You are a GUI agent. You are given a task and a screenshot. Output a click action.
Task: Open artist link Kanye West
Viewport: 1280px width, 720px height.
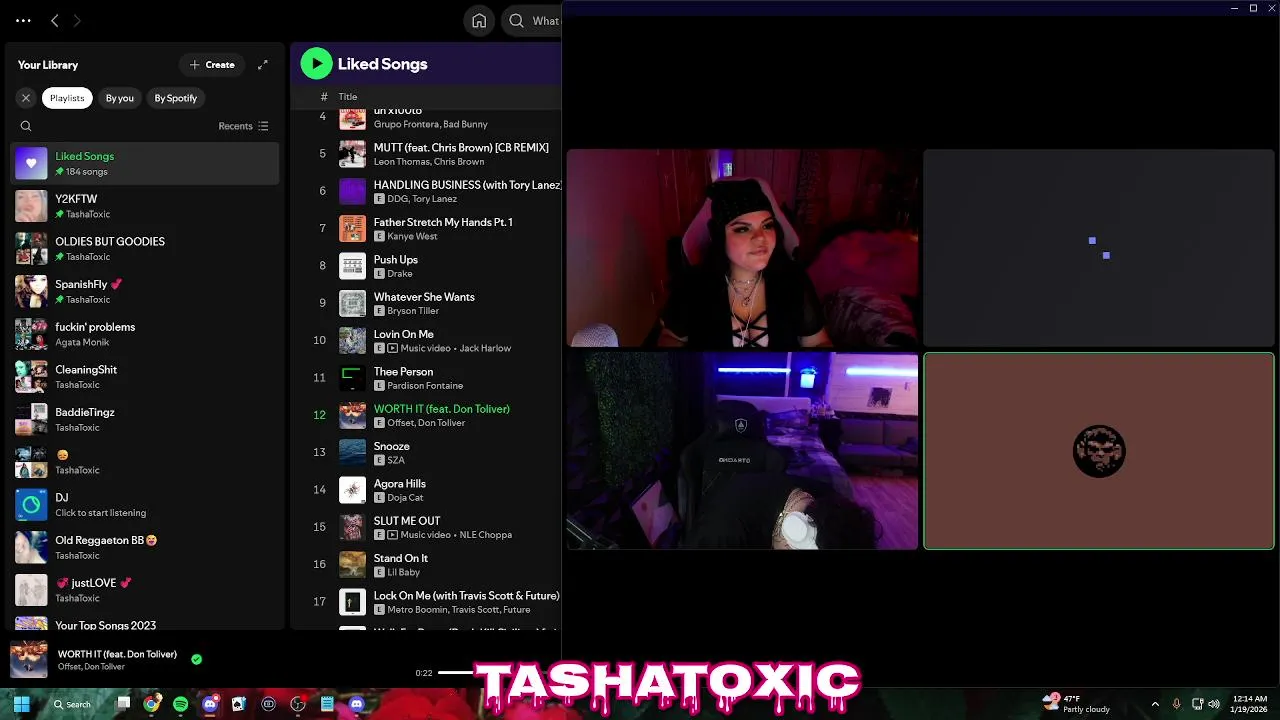pyautogui.click(x=412, y=237)
